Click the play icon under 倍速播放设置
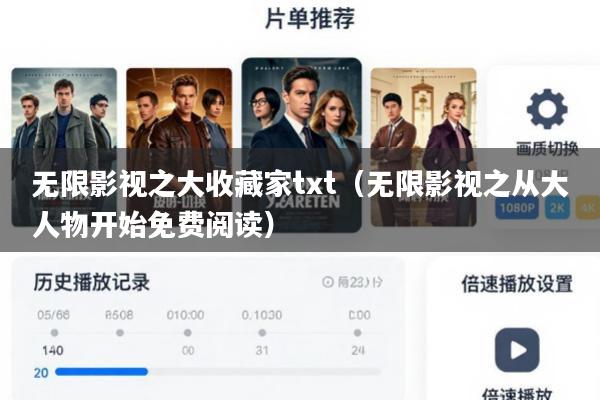The width and height of the screenshot is (600, 400). 517,350
